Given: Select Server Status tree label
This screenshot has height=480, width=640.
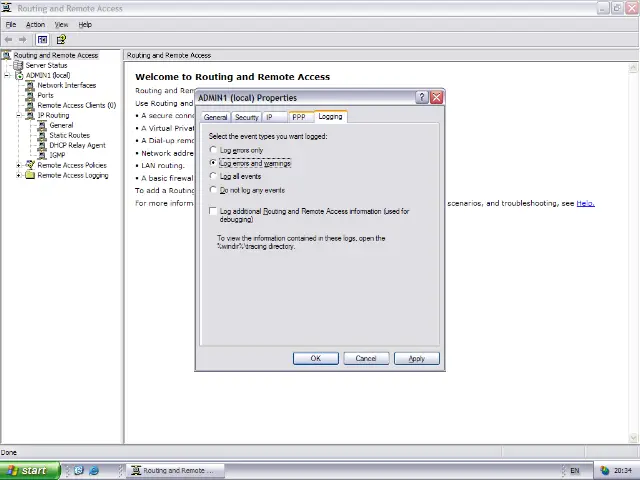Looking at the screenshot, I should point(46,65).
